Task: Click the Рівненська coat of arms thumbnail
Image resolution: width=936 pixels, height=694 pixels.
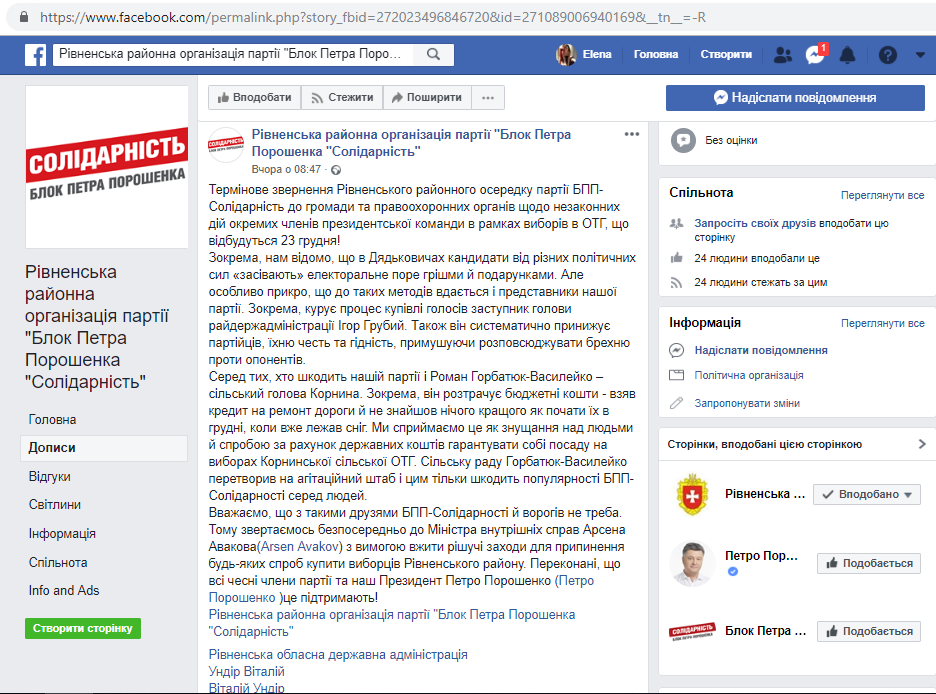Action: click(x=692, y=494)
